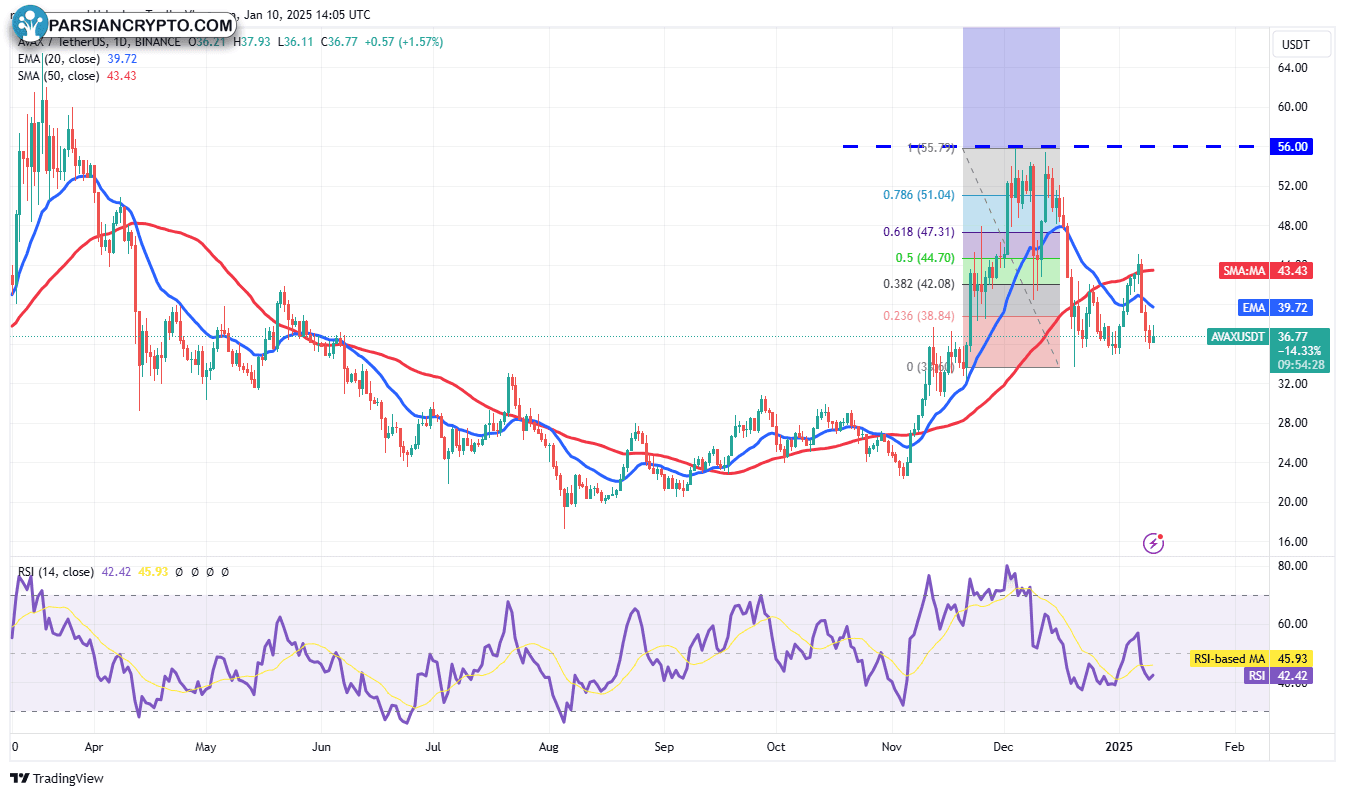Viewport: 1345px width, 796px height.
Task: Click the Apr date on time axis
Action: (93, 747)
